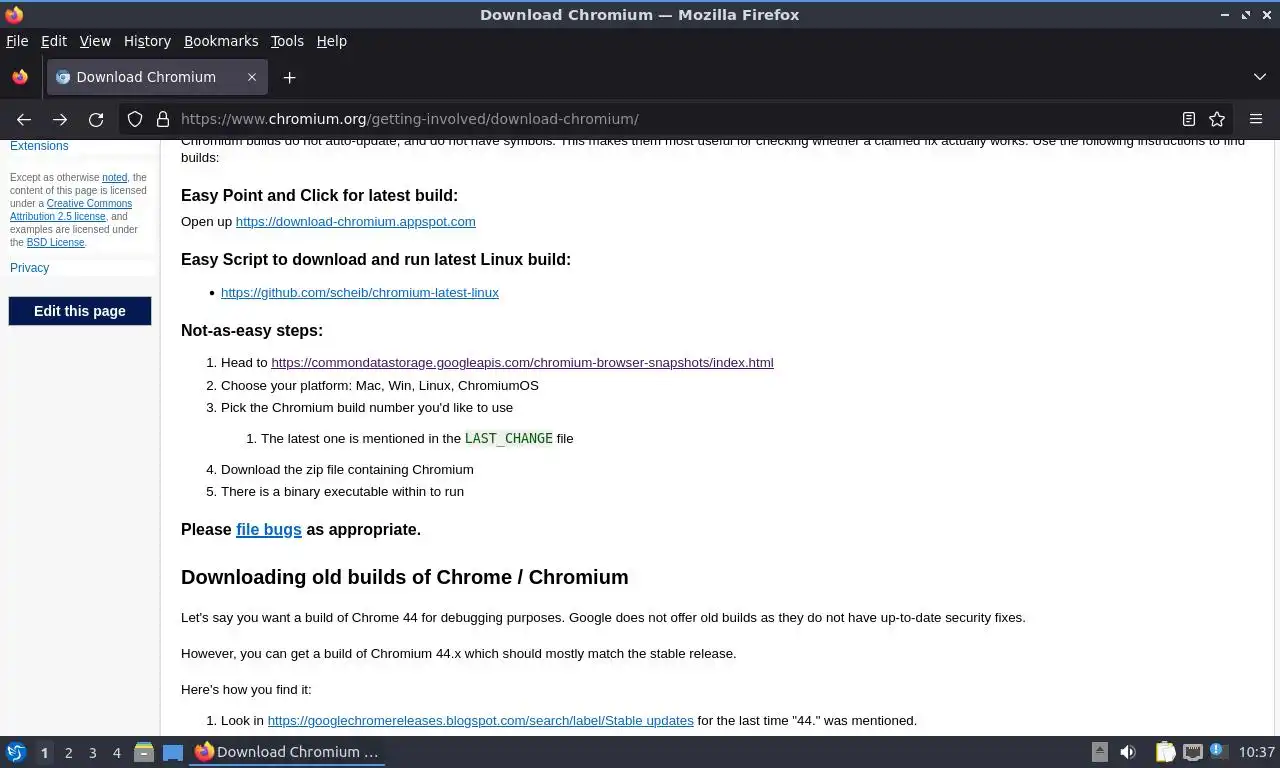1280x768 pixels.
Task: Switch to workspace 1
Action: (x=44, y=752)
